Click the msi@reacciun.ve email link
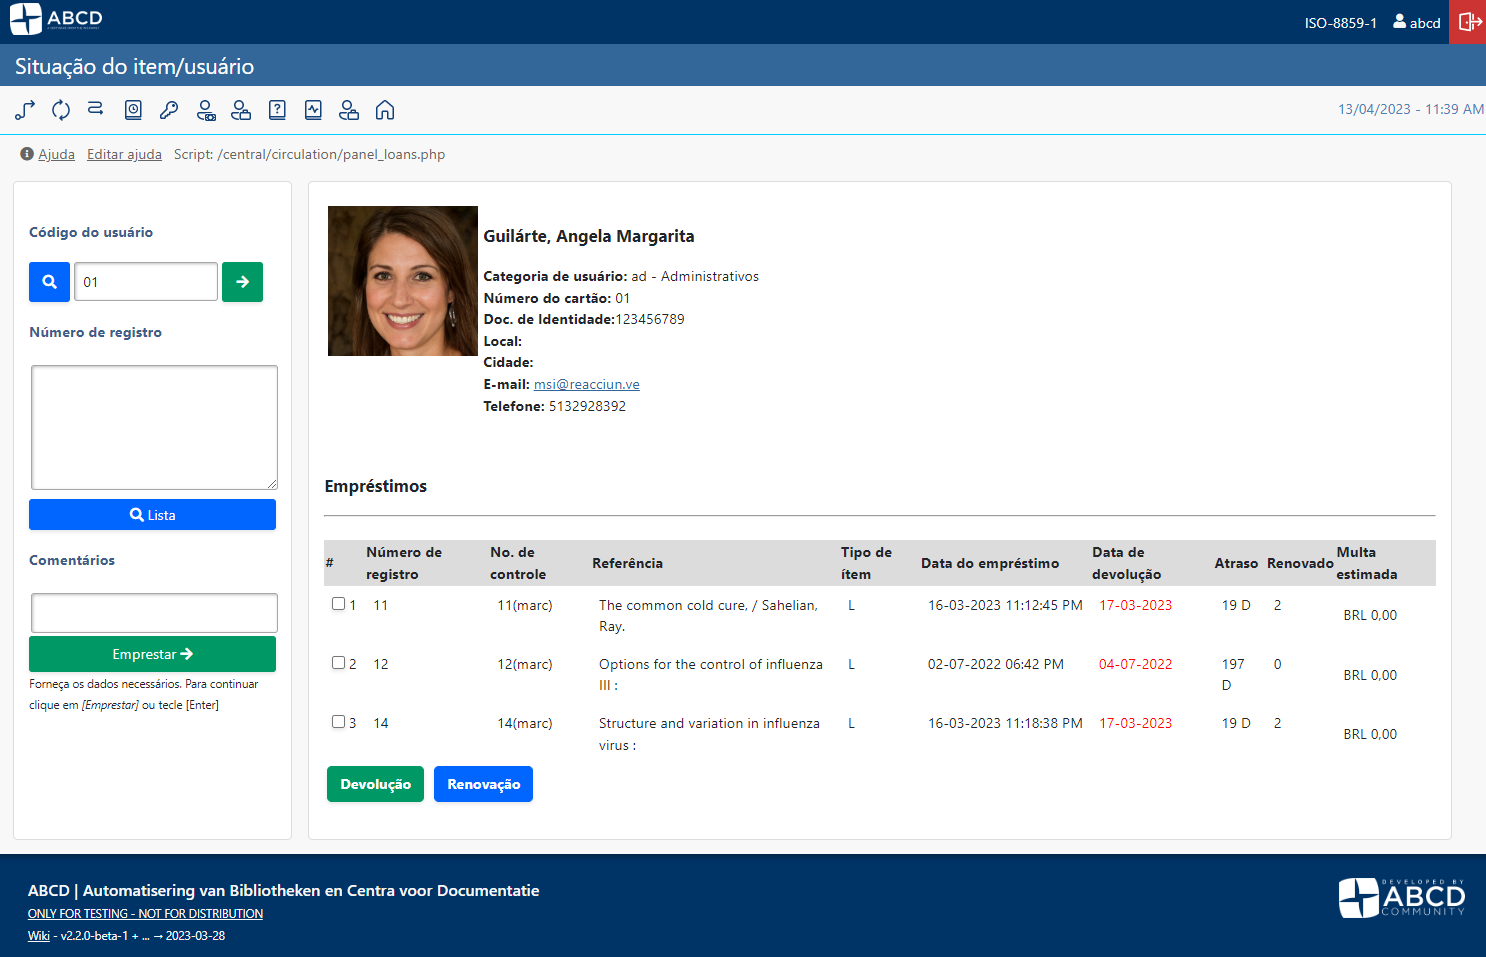The width and height of the screenshot is (1486, 957). (586, 384)
